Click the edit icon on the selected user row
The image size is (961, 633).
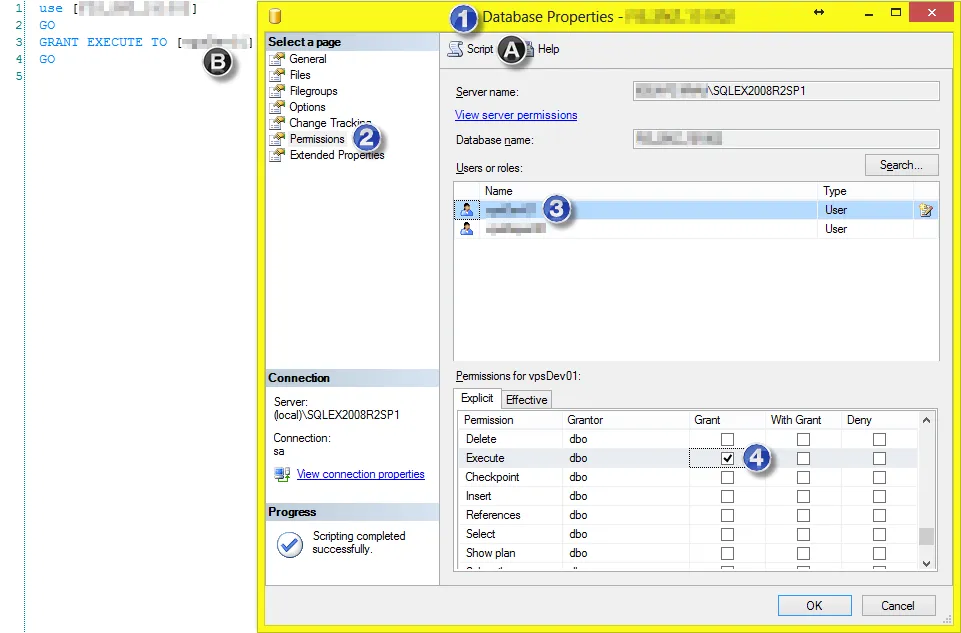coord(925,210)
